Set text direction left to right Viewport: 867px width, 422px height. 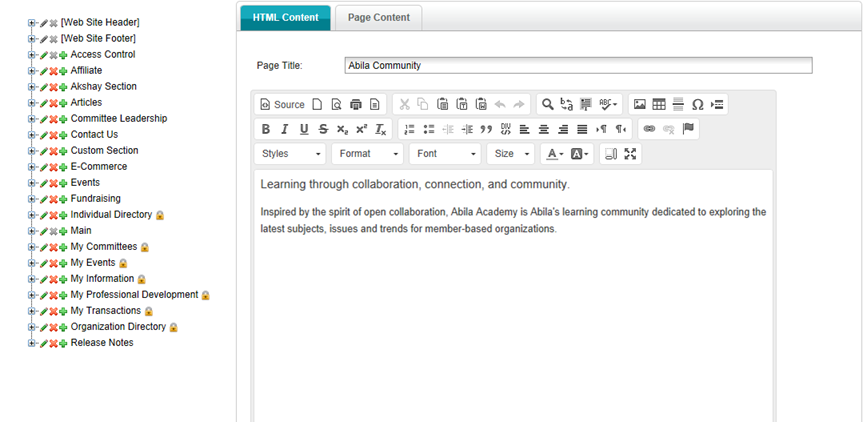point(602,129)
